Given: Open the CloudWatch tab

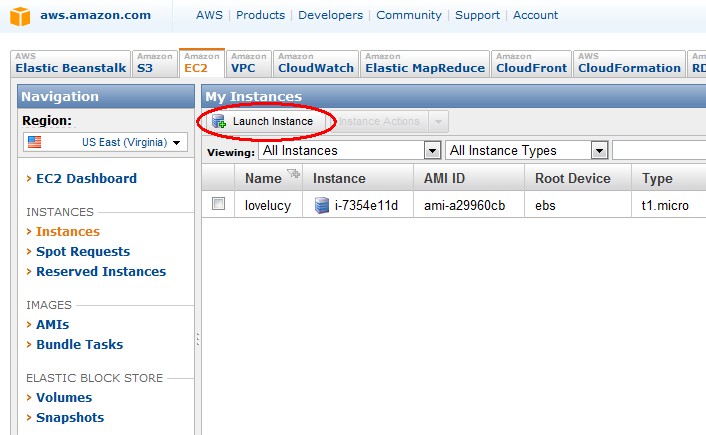Looking at the screenshot, I should pos(316,63).
